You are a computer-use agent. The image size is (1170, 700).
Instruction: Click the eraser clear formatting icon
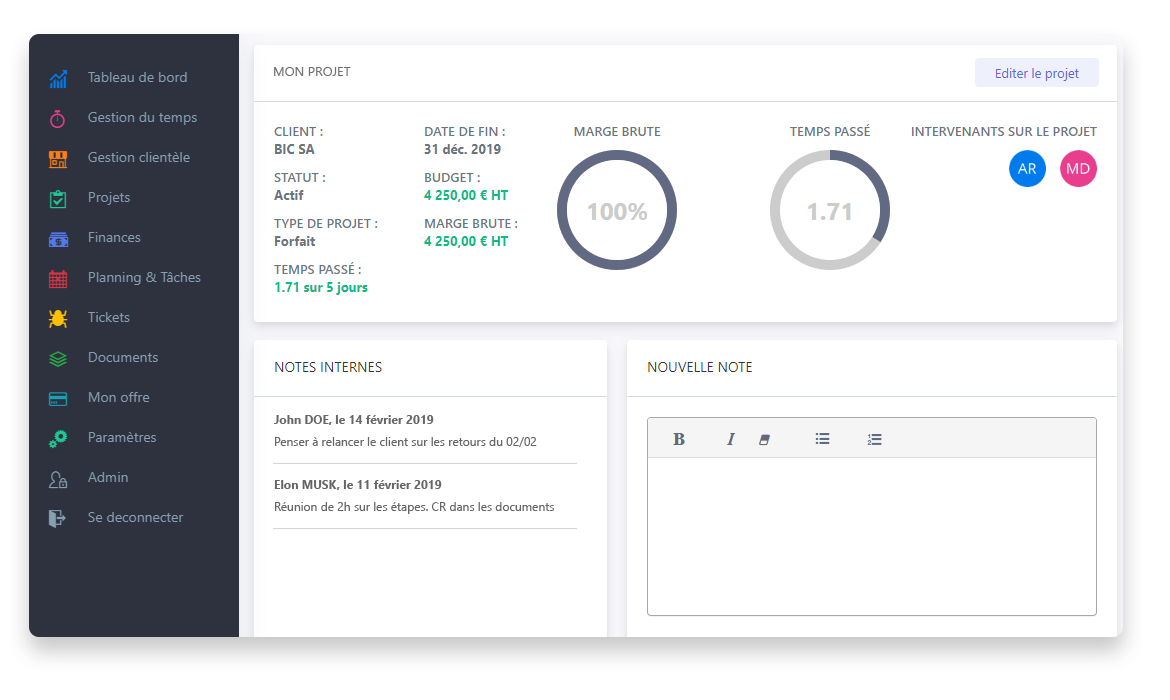[764, 440]
